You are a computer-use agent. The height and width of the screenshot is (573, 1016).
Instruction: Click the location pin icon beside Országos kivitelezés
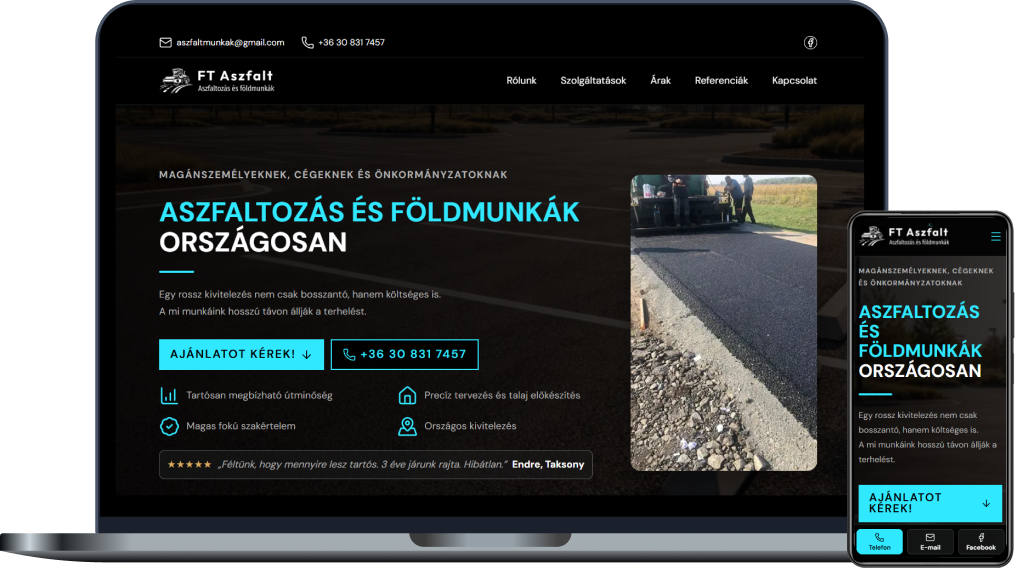click(x=407, y=427)
